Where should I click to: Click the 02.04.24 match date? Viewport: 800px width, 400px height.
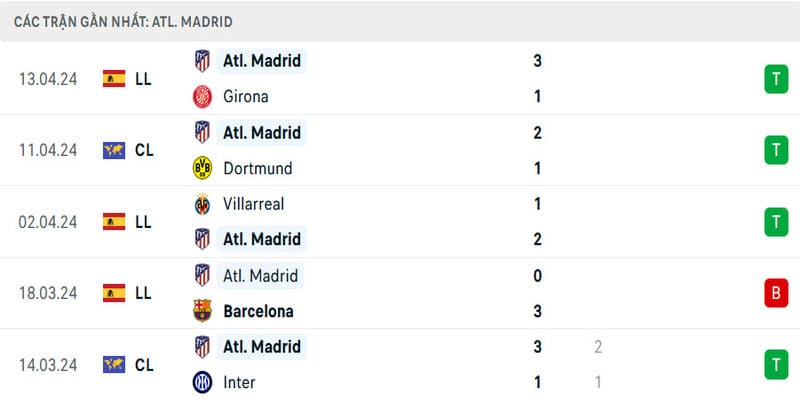coord(48,222)
